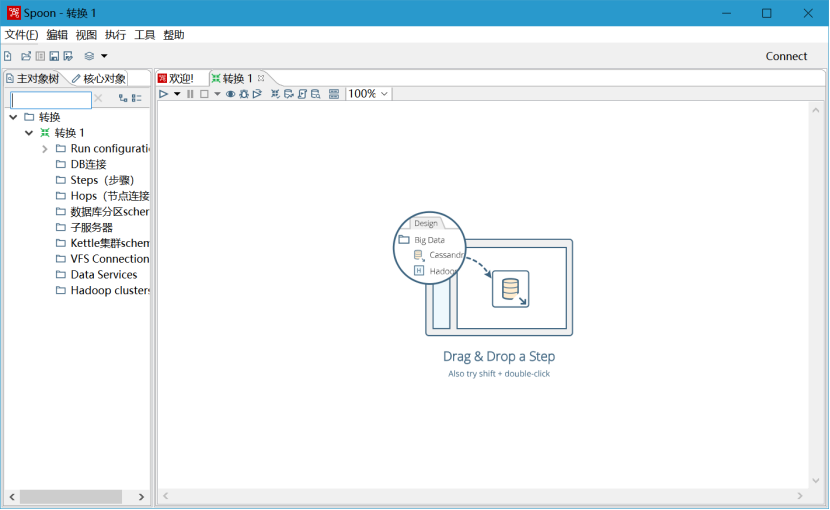Clear the tree search field
Screen dimensions: 830x510
98,98
